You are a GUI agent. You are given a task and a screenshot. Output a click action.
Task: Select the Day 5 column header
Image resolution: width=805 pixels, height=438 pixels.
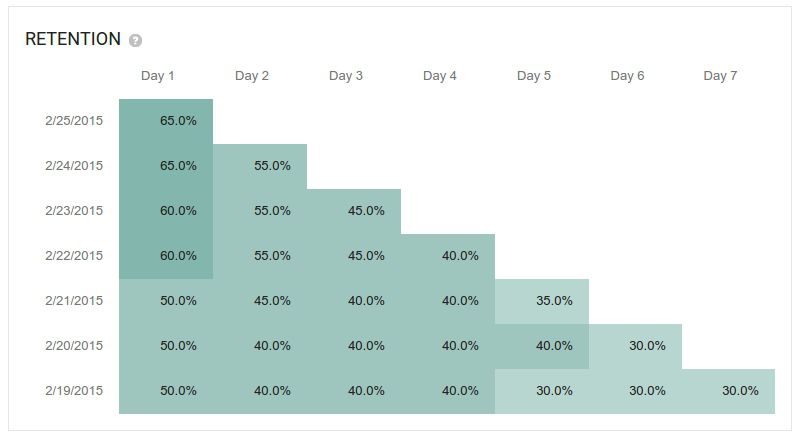pyautogui.click(x=534, y=76)
